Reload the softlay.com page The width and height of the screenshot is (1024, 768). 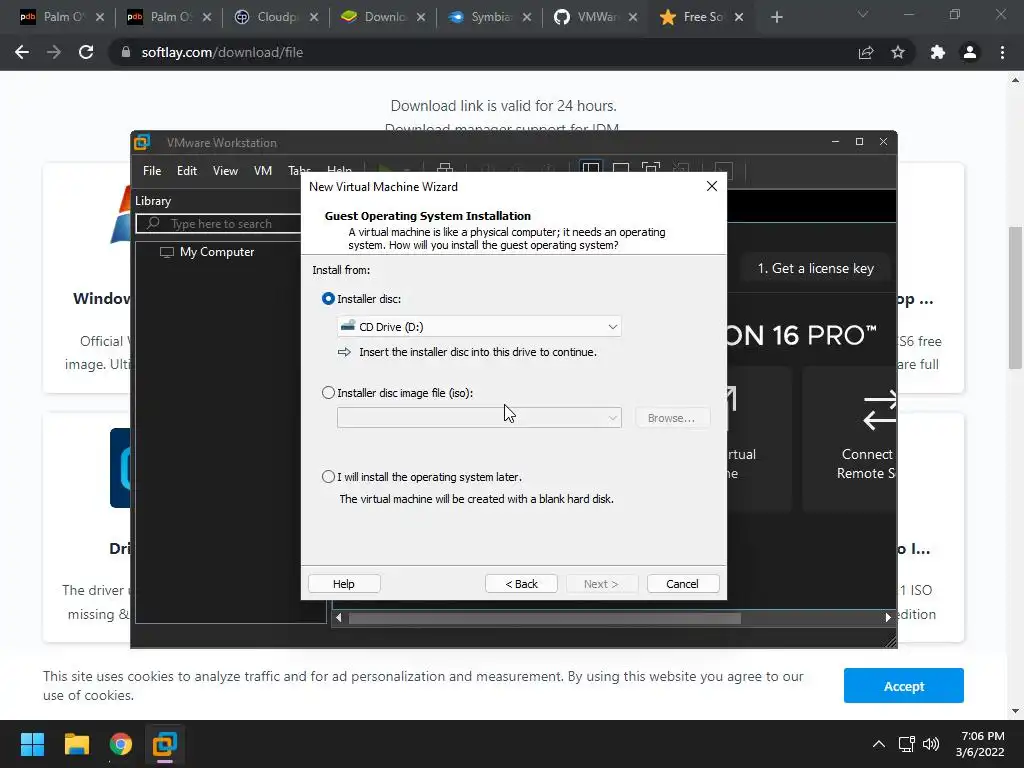[86, 52]
